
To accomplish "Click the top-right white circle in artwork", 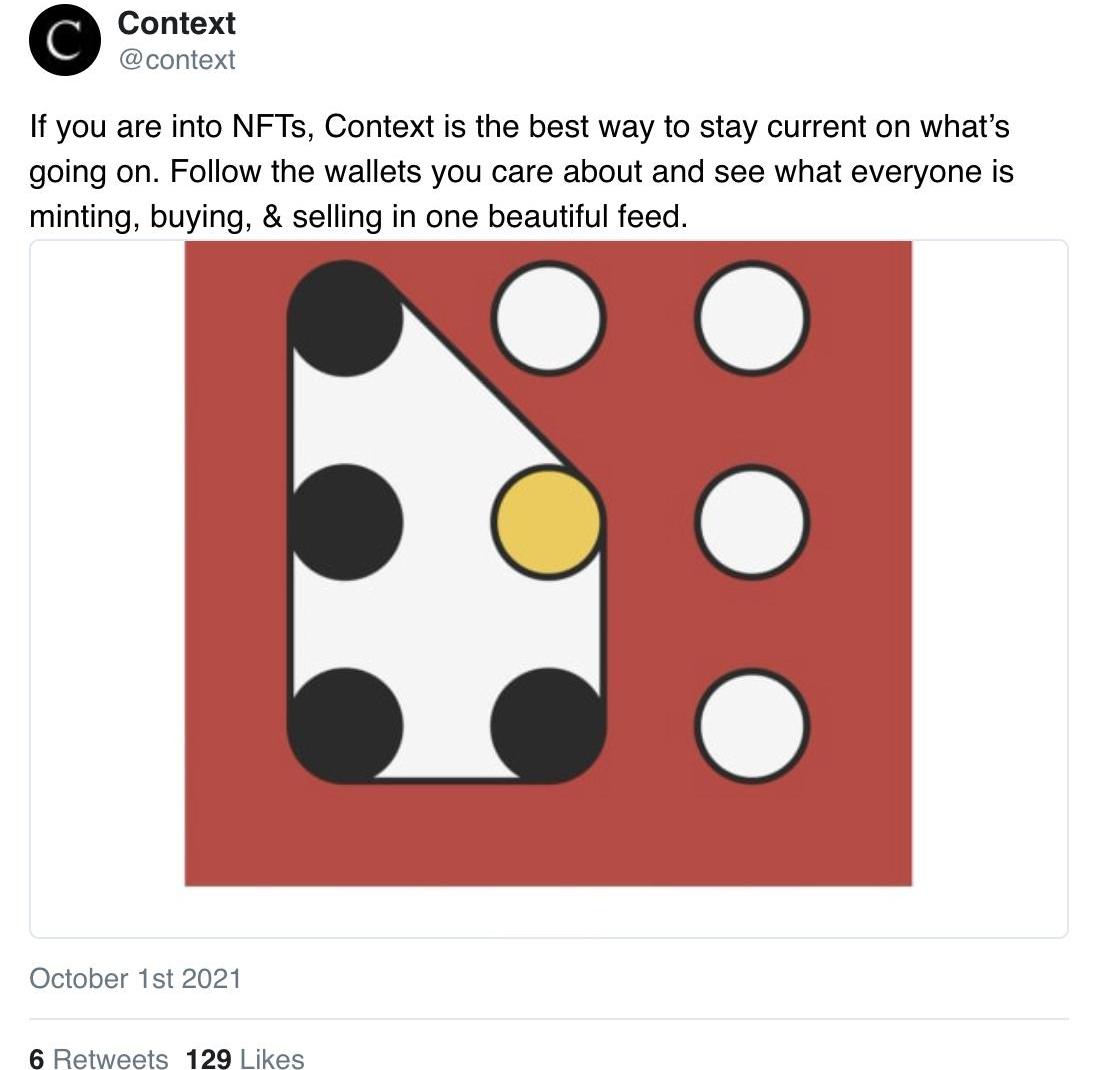I will [752, 318].
